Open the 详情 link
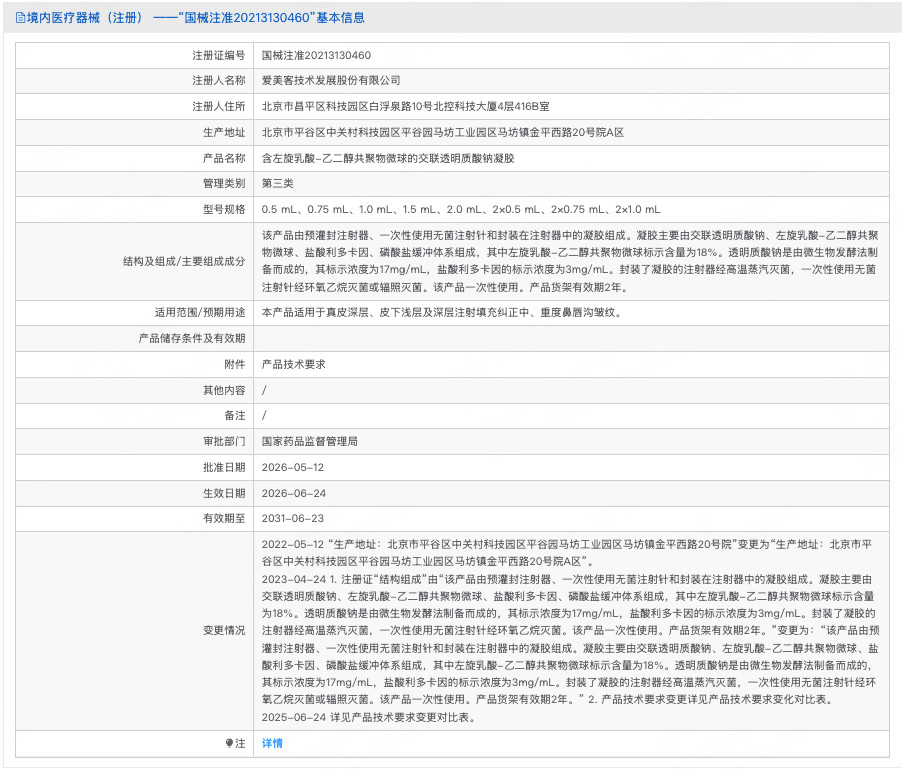This screenshot has width=902, height=770. [x=272, y=744]
